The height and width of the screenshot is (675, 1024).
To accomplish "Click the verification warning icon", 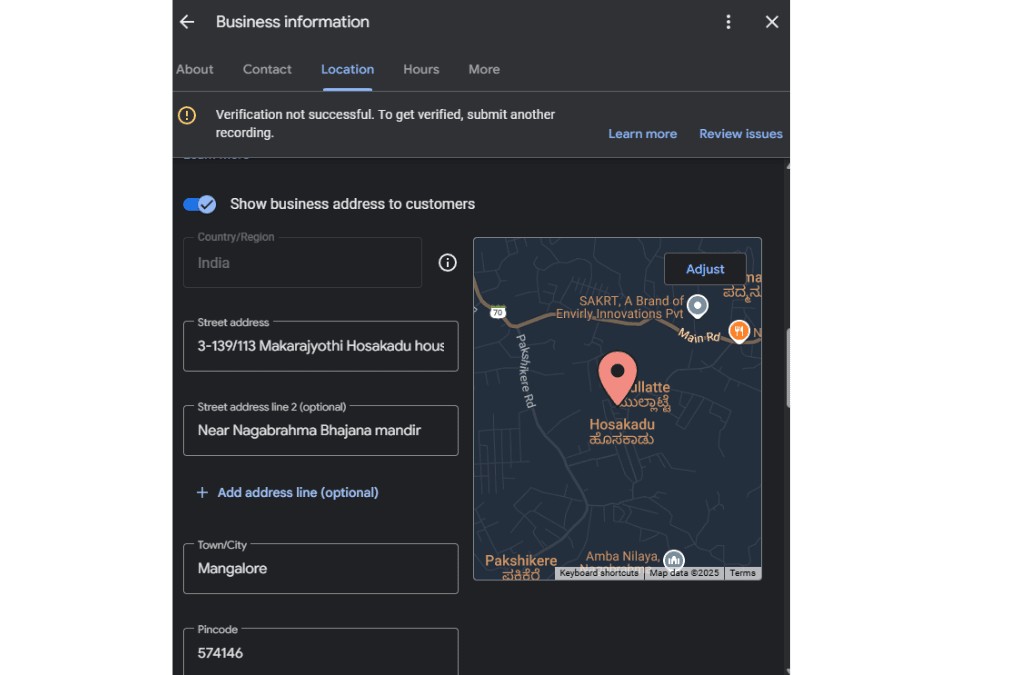I will [x=187, y=114].
